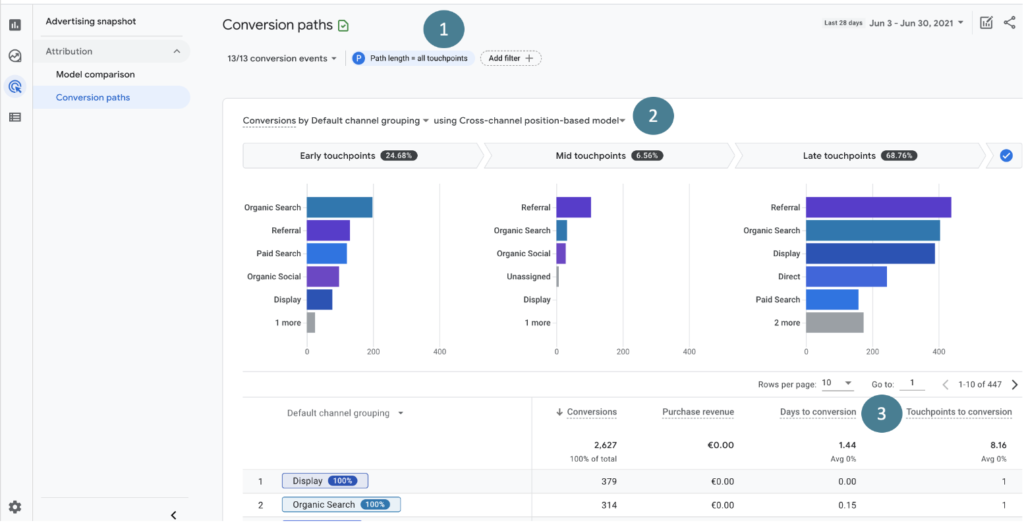The width and height of the screenshot is (1024, 523).
Task: Open Advertising snapshot
Action: [91, 22]
